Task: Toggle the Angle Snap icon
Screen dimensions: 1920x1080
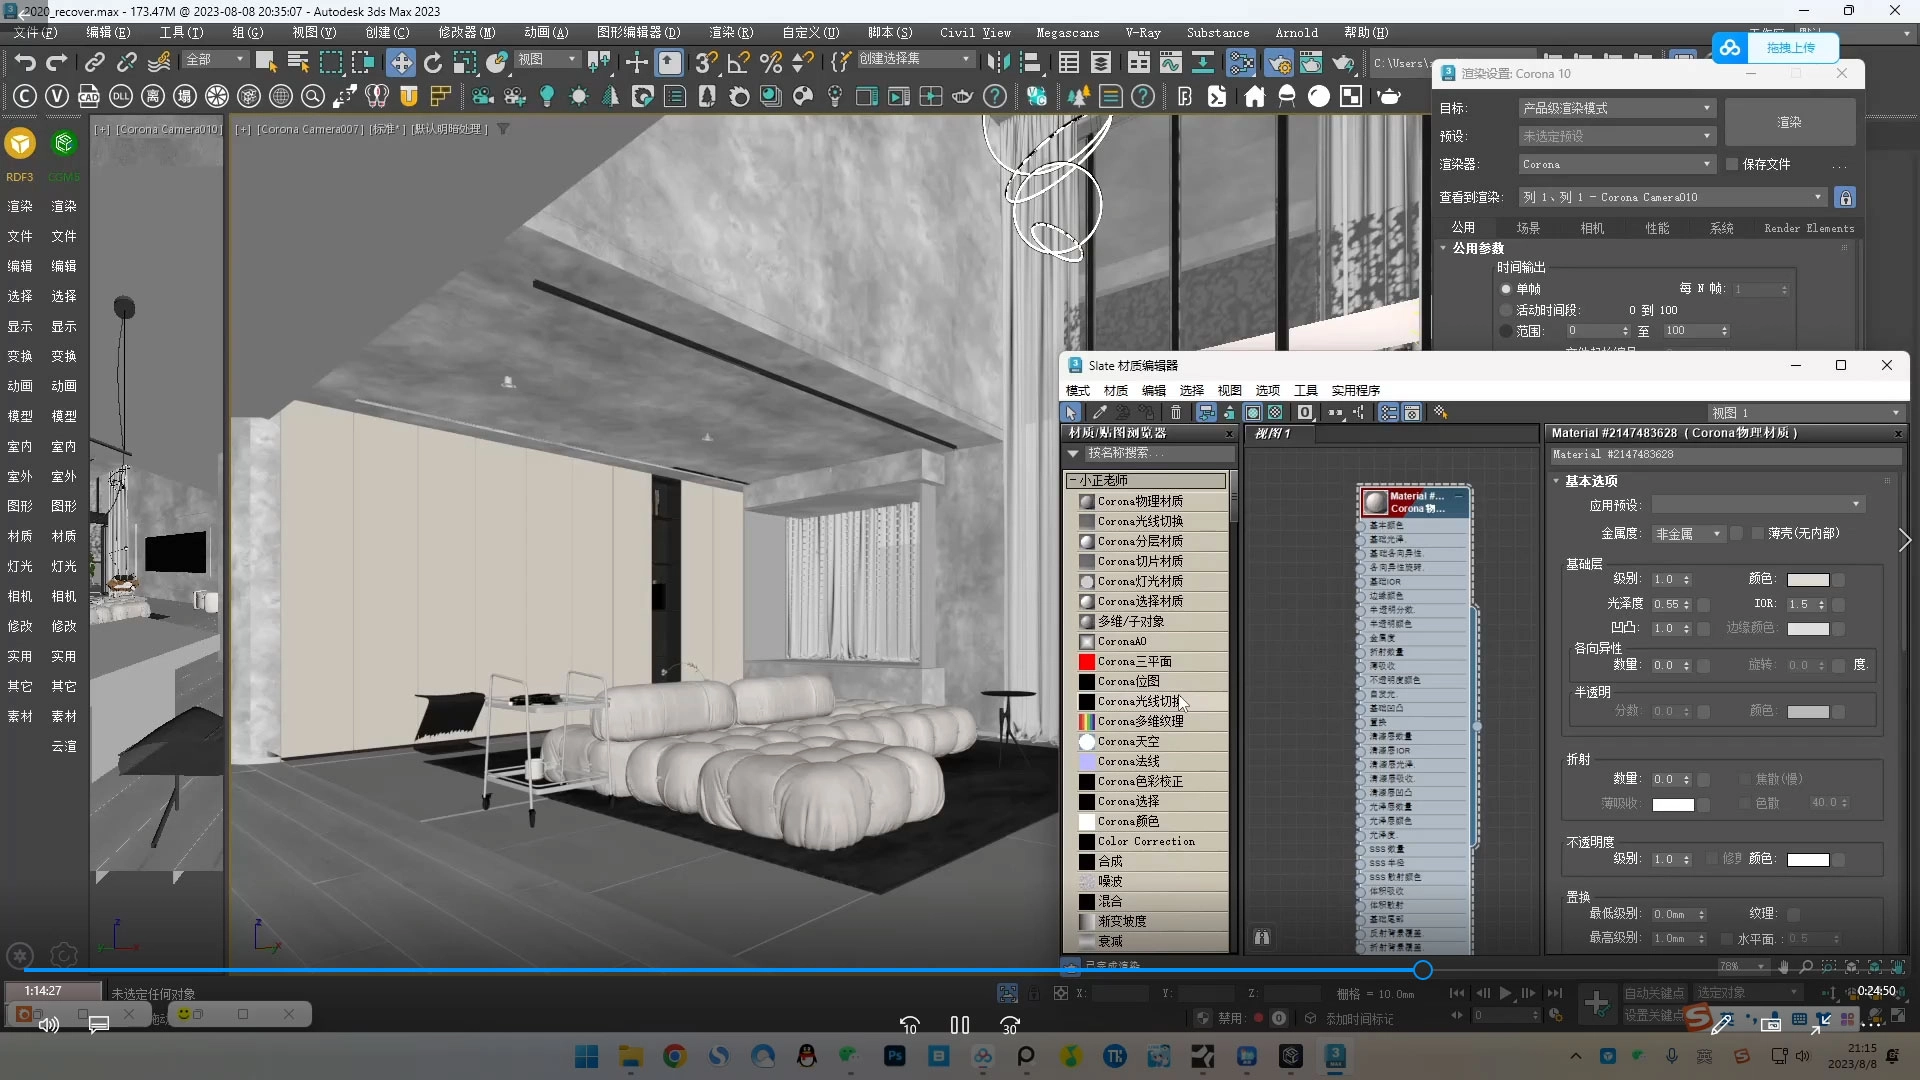Action: [x=738, y=62]
